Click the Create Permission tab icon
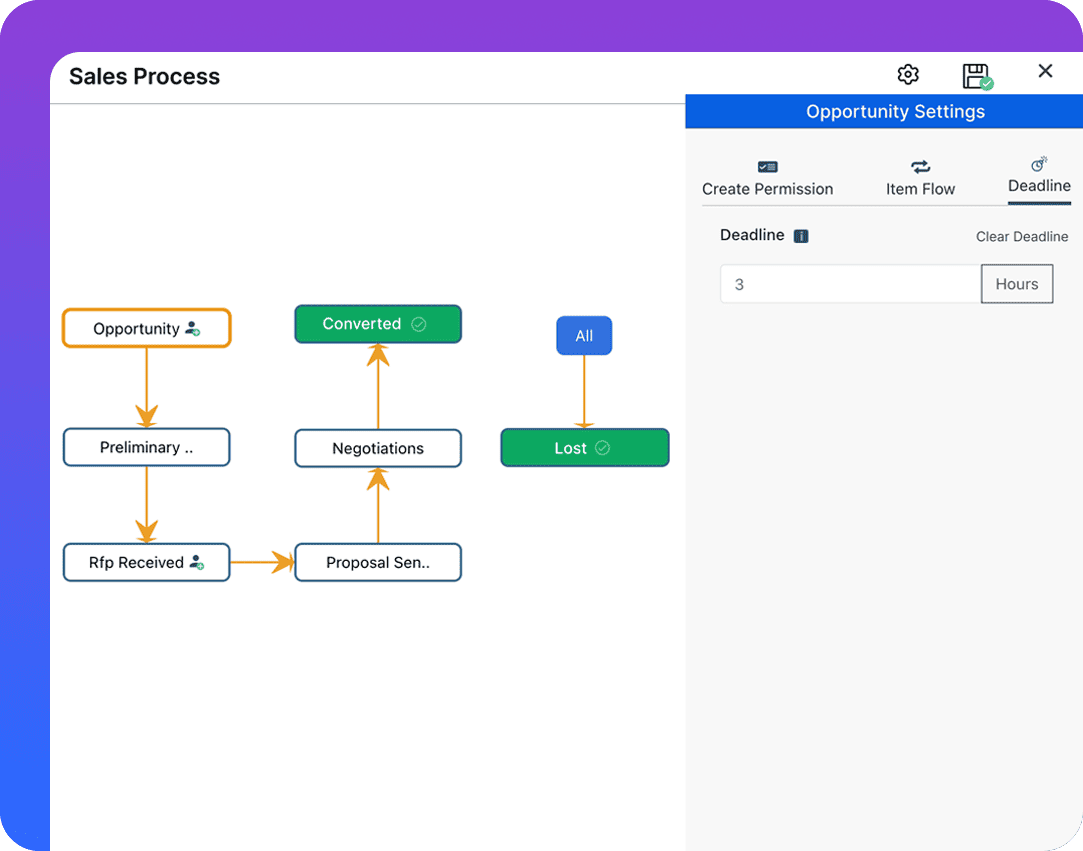This screenshot has width=1083, height=851. point(767,166)
